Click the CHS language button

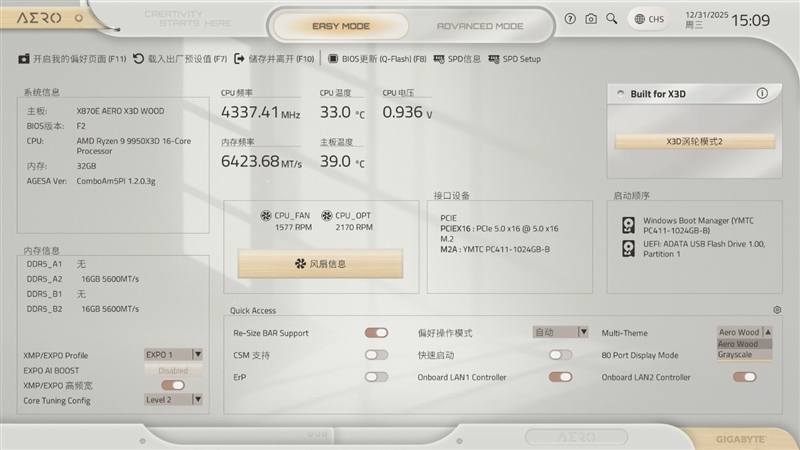coord(649,19)
